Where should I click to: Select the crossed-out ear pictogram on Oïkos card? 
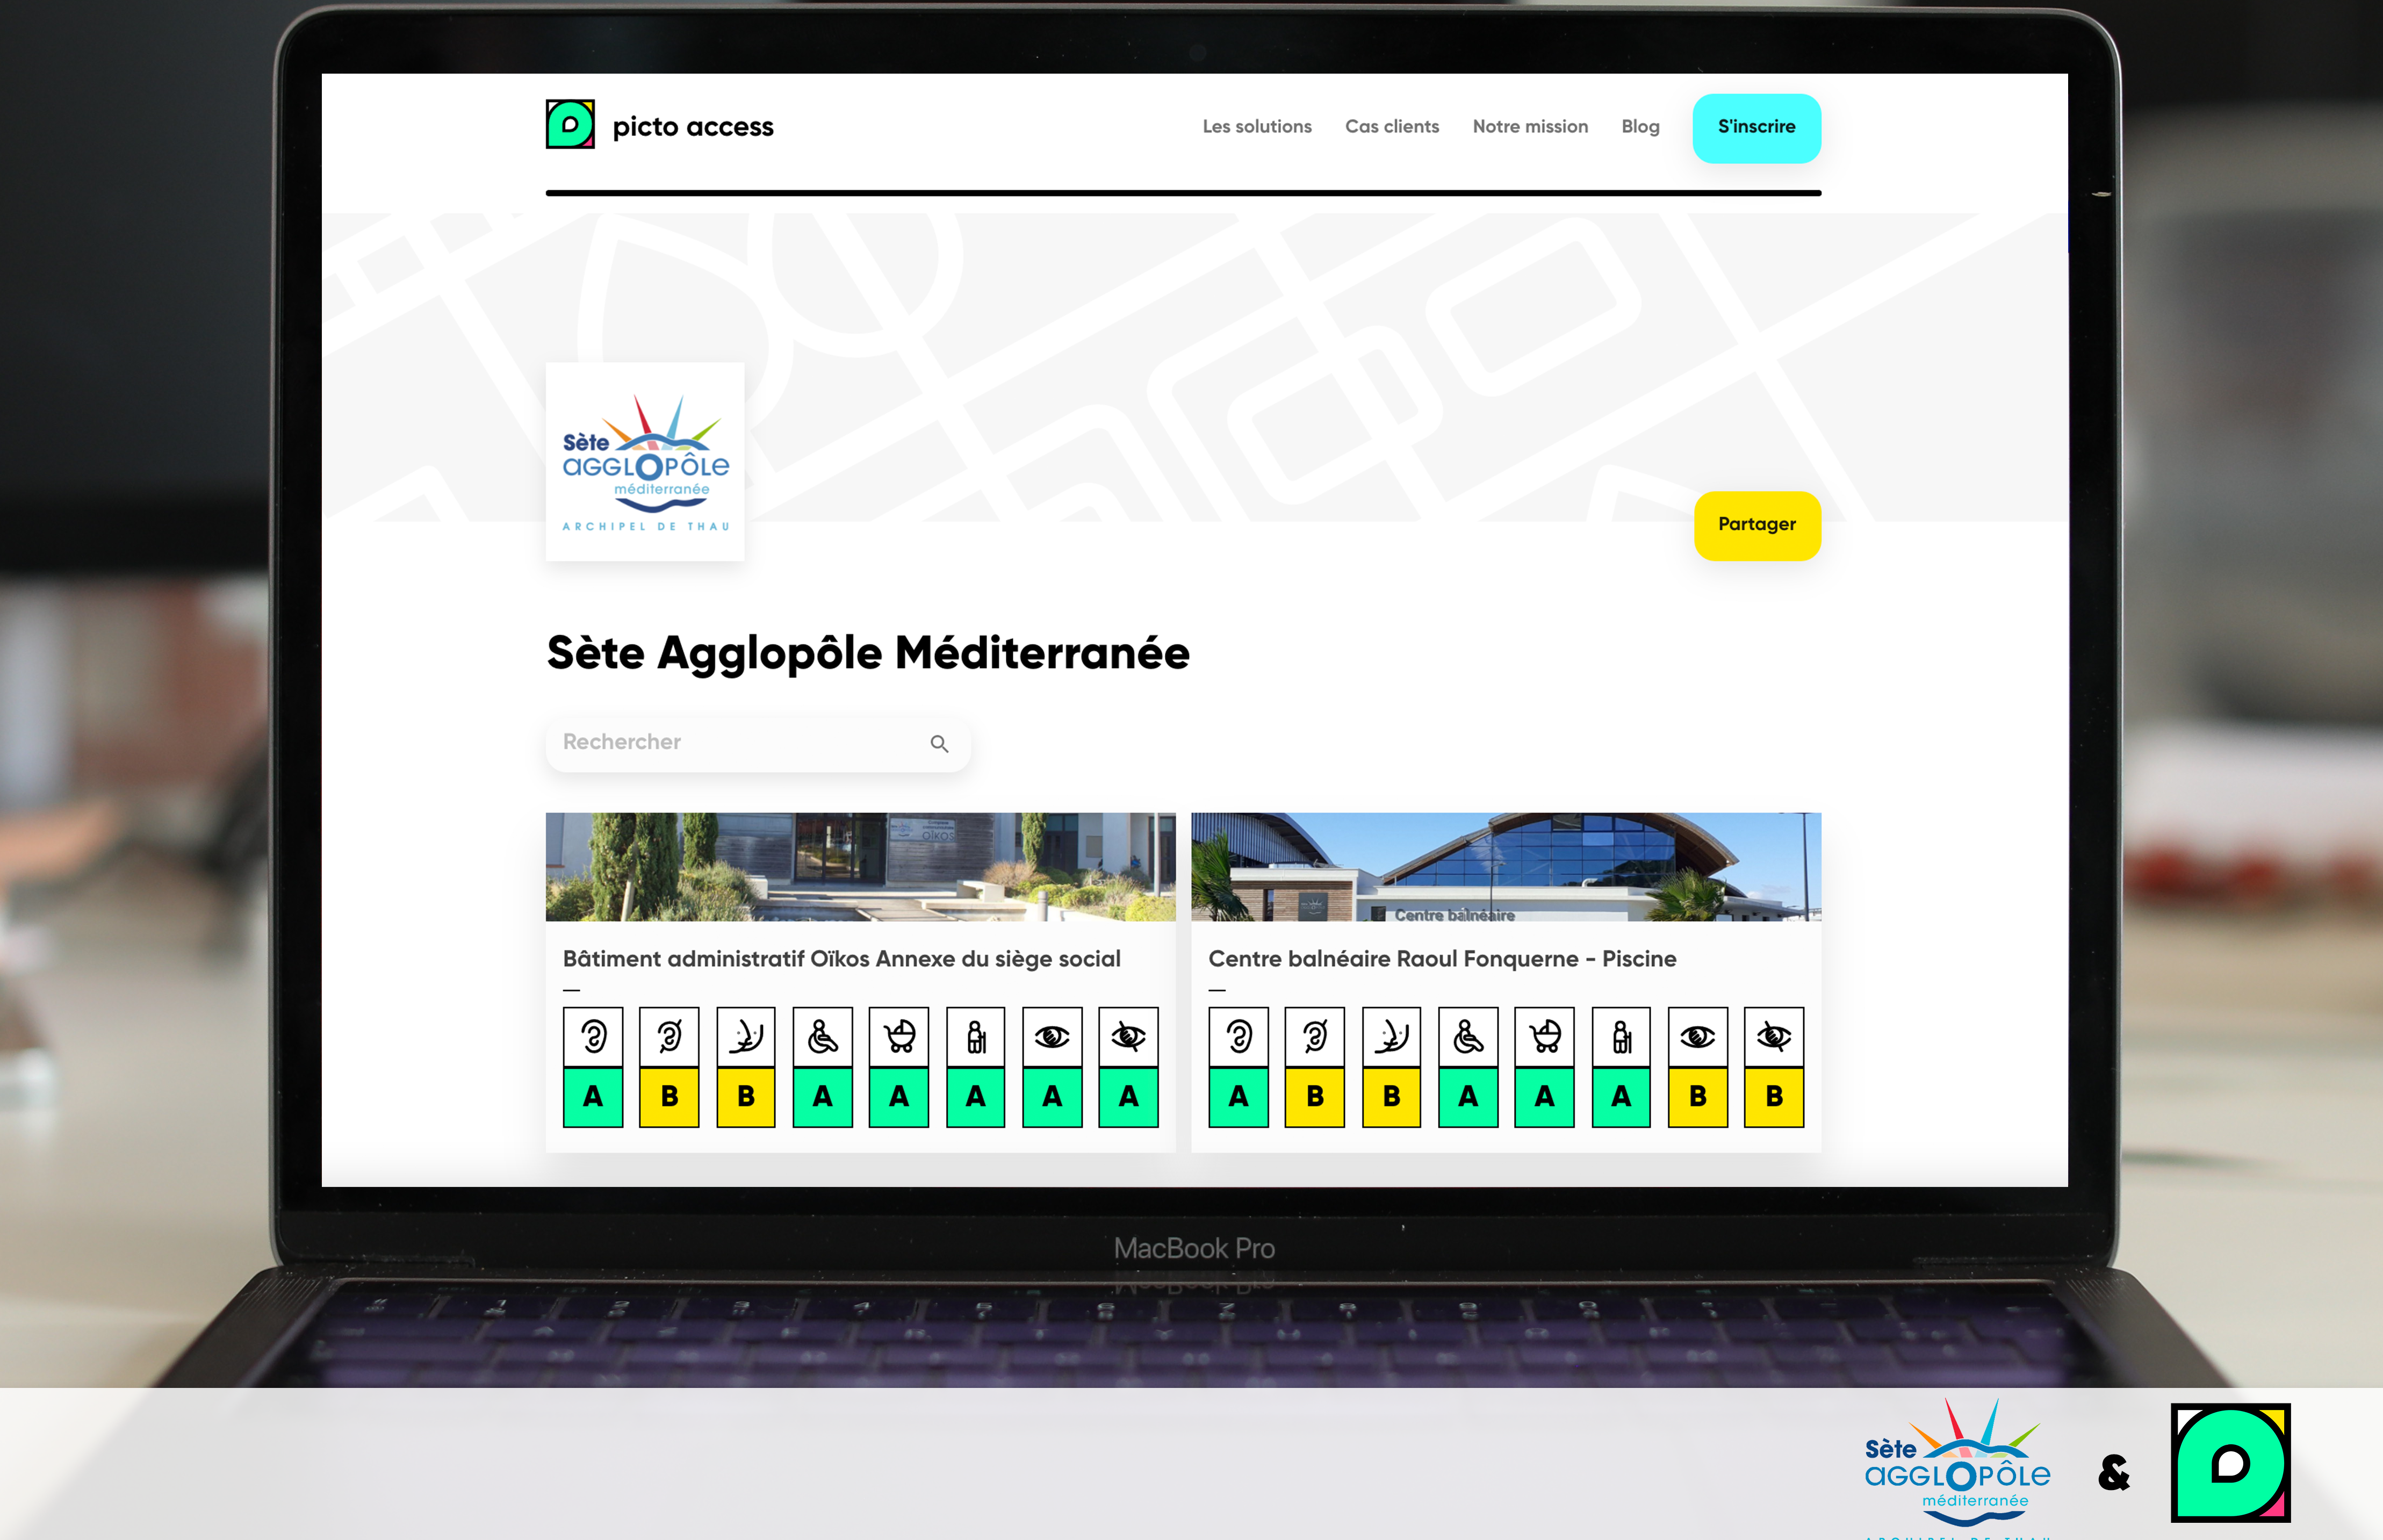(669, 1037)
